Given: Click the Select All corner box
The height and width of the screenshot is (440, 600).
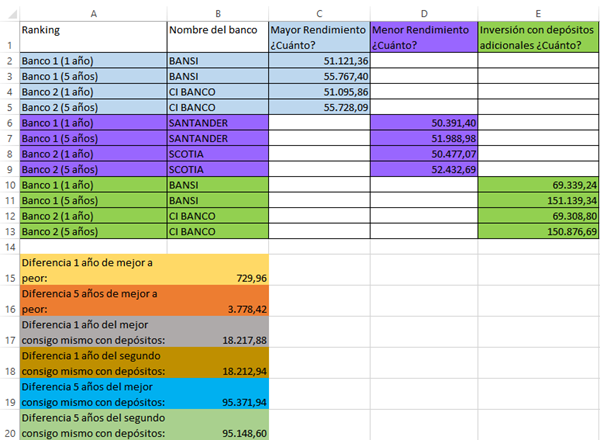Looking at the screenshot, I should coord(8,11).
